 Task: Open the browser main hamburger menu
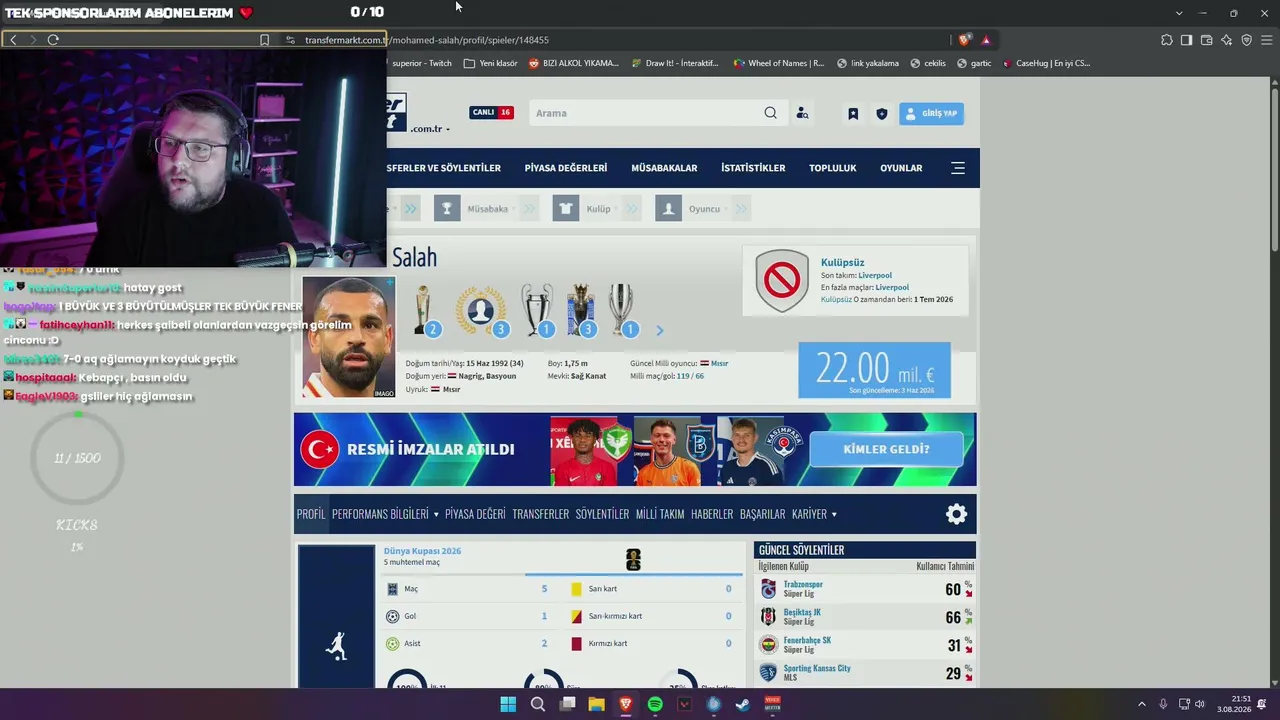point(1267,40)
